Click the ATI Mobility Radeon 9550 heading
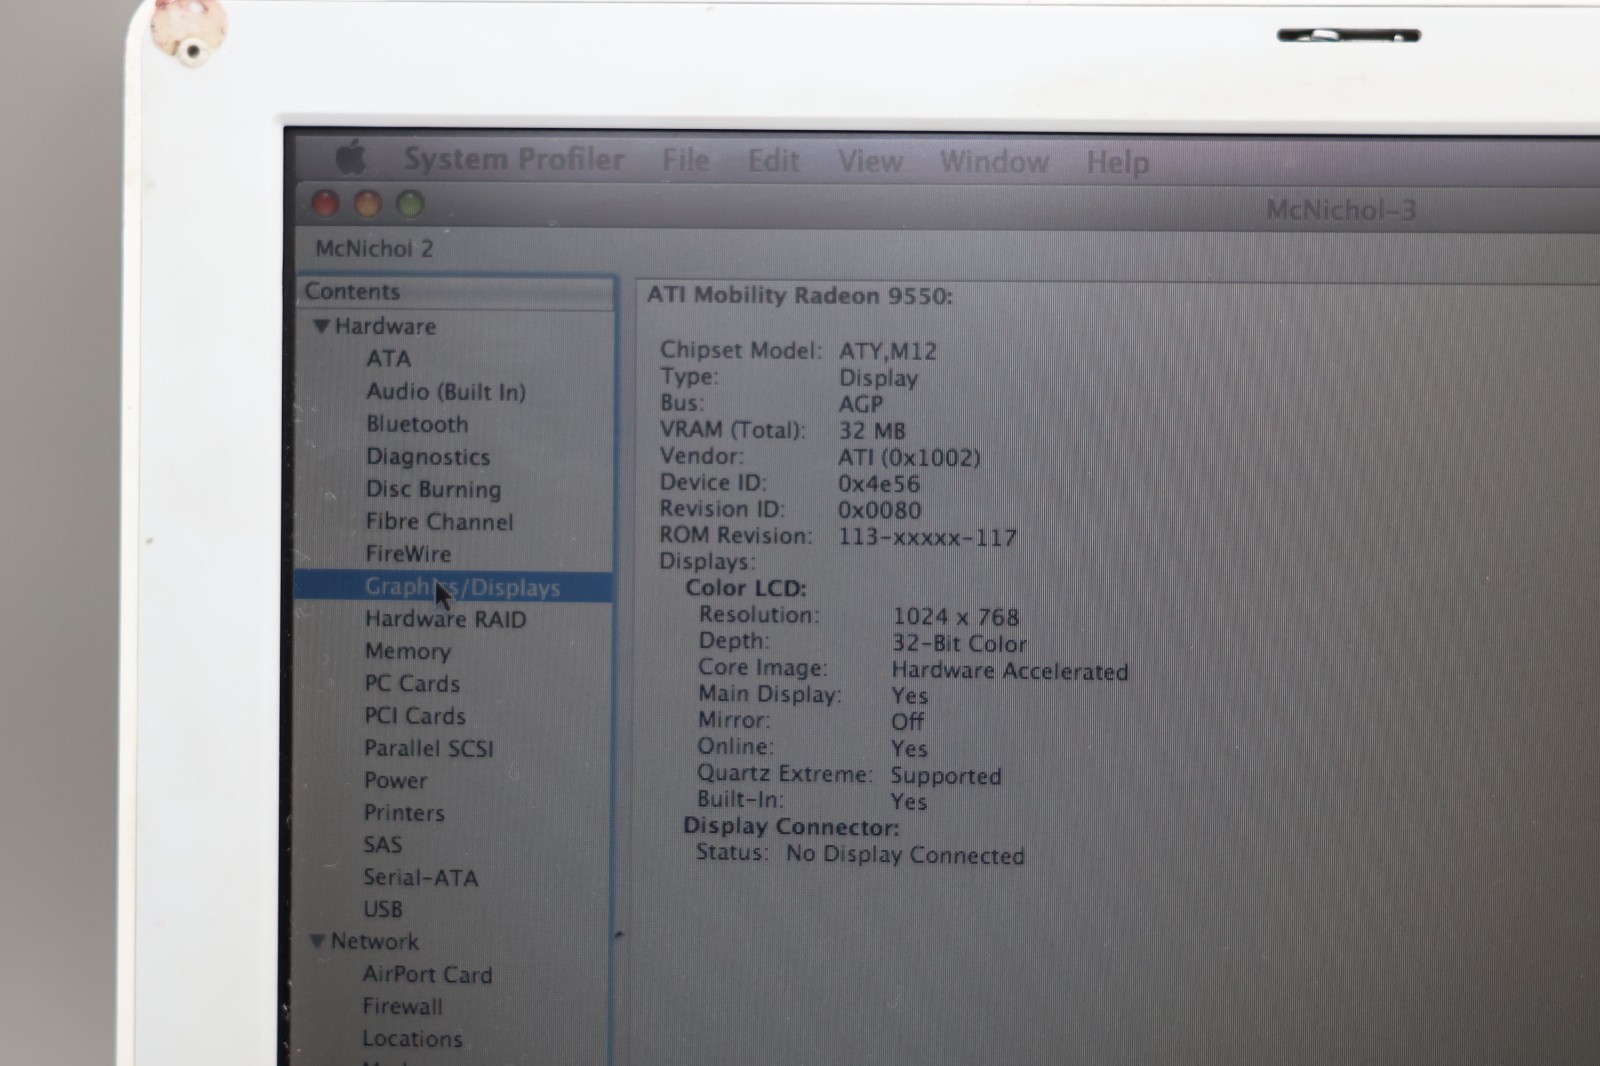Screen dimensions: 1600x1066 [799, 295]
